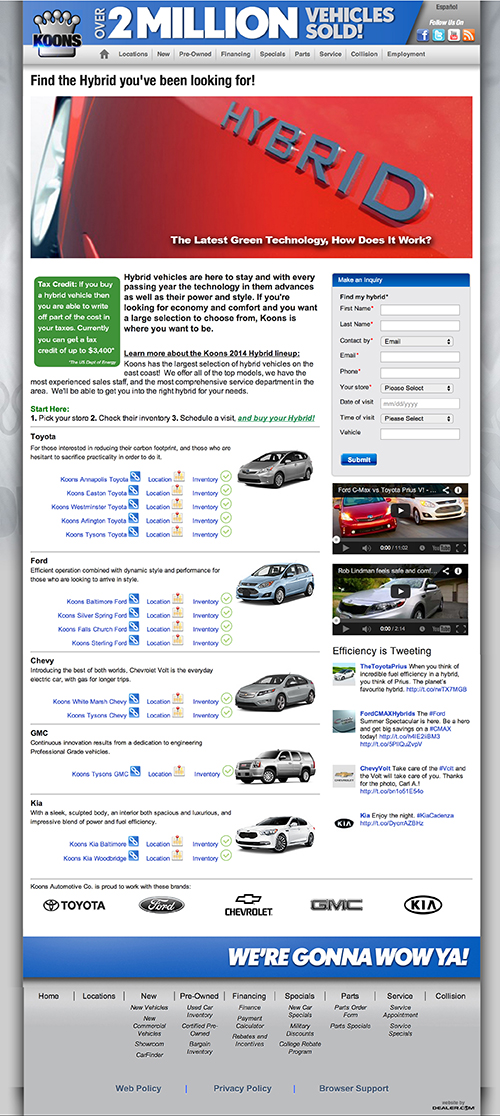
Task: Click 'and buy your Hybrid!' green link
Action: (x=276, y=418)
